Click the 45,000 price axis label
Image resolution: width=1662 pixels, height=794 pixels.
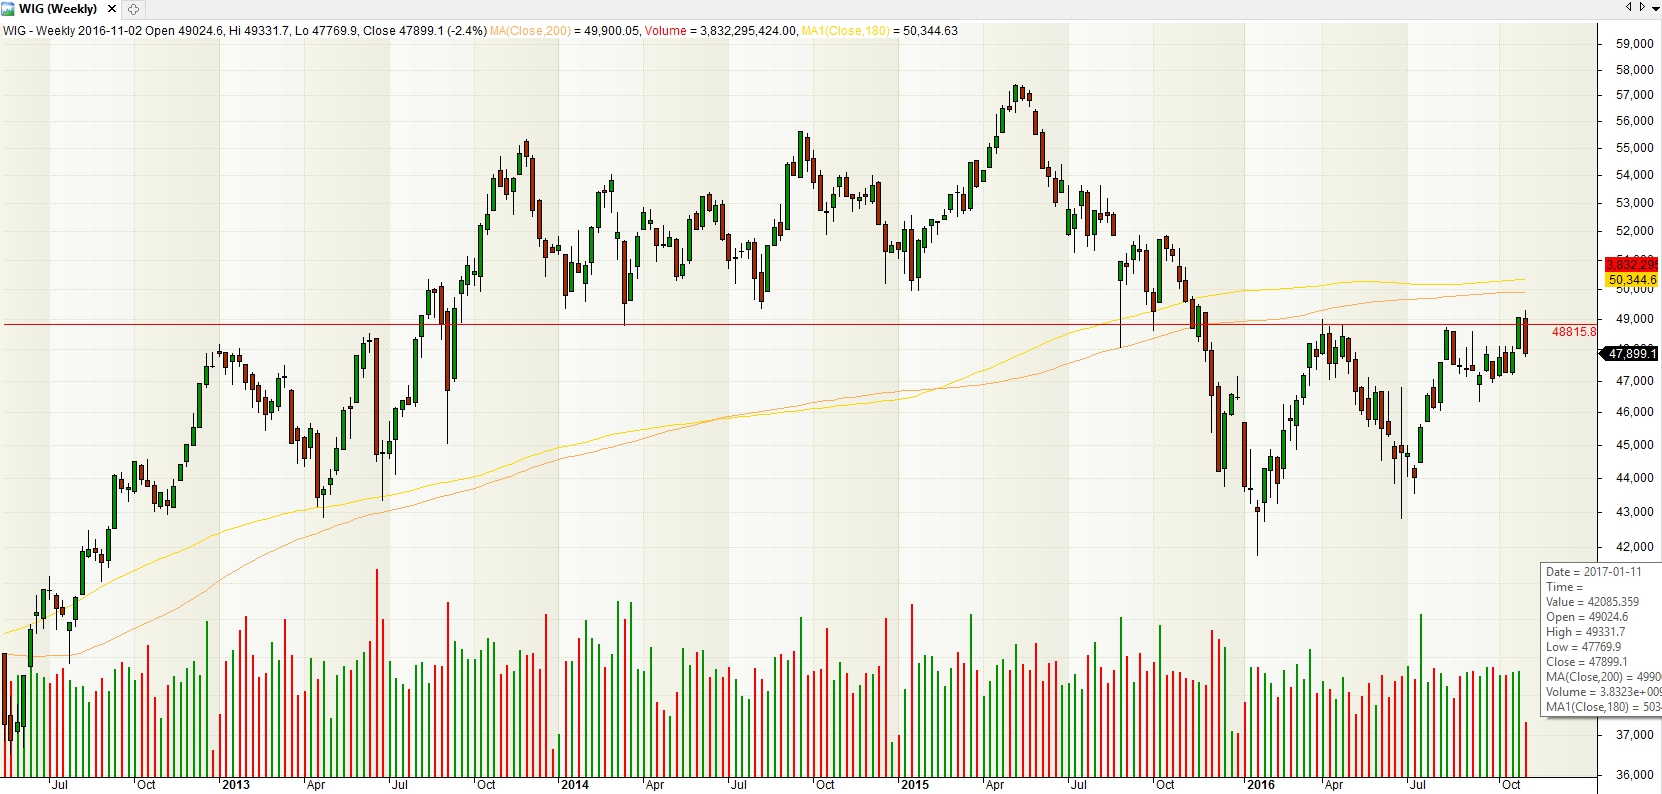pyautogui.click(x=1634, y=445)
